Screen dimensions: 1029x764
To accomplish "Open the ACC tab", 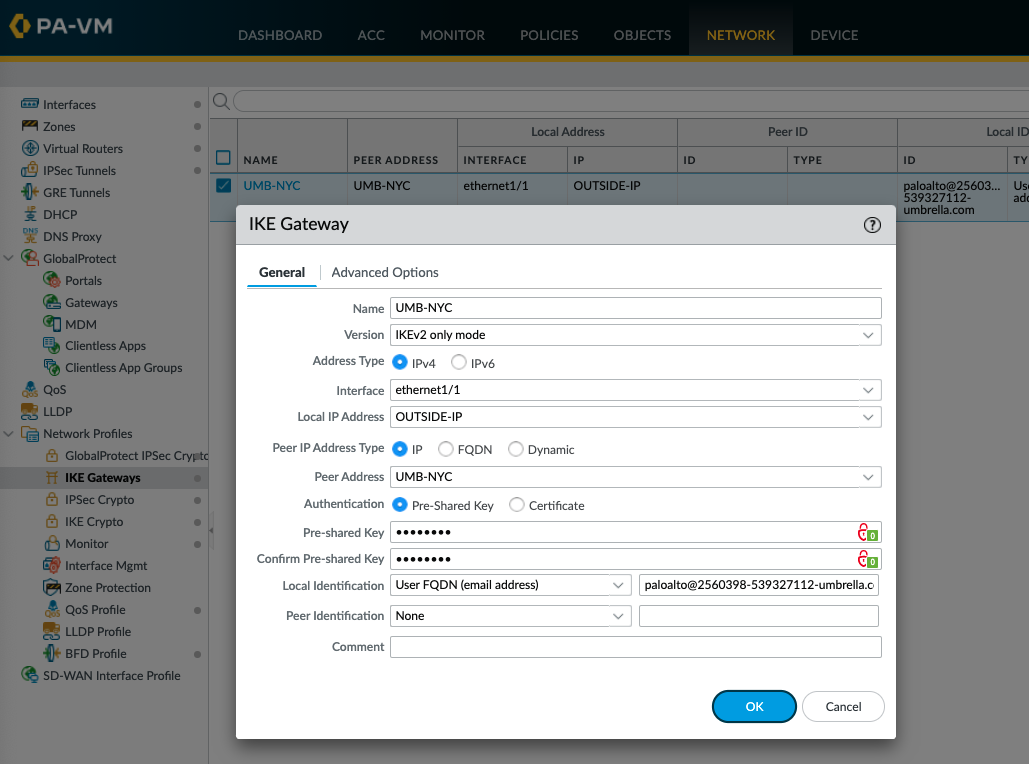I will (x=371, y=35).
